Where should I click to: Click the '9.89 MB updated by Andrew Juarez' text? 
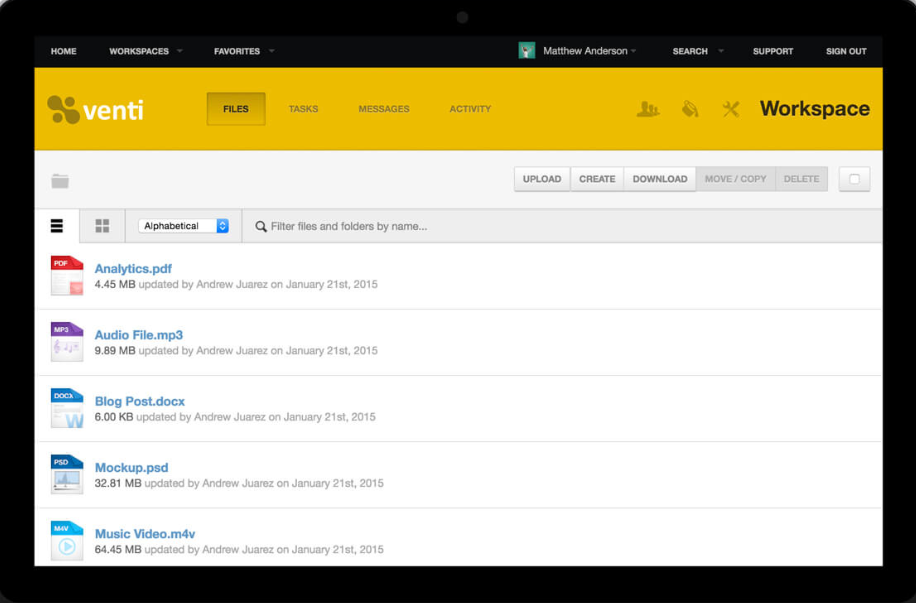[x=236, y=351]
